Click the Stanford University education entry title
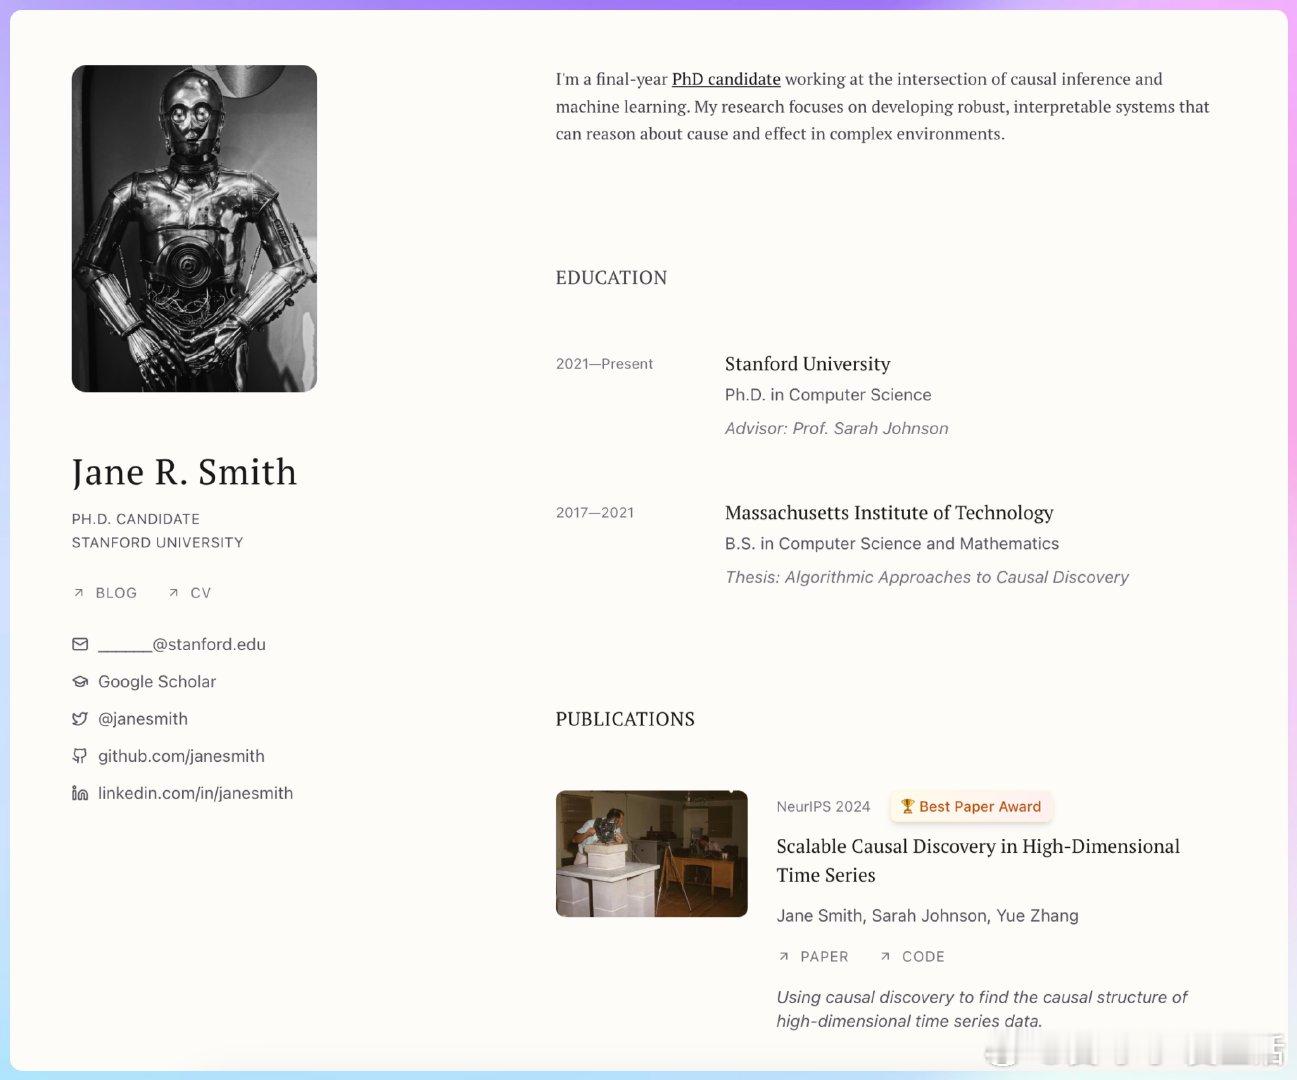 (807, 364)
